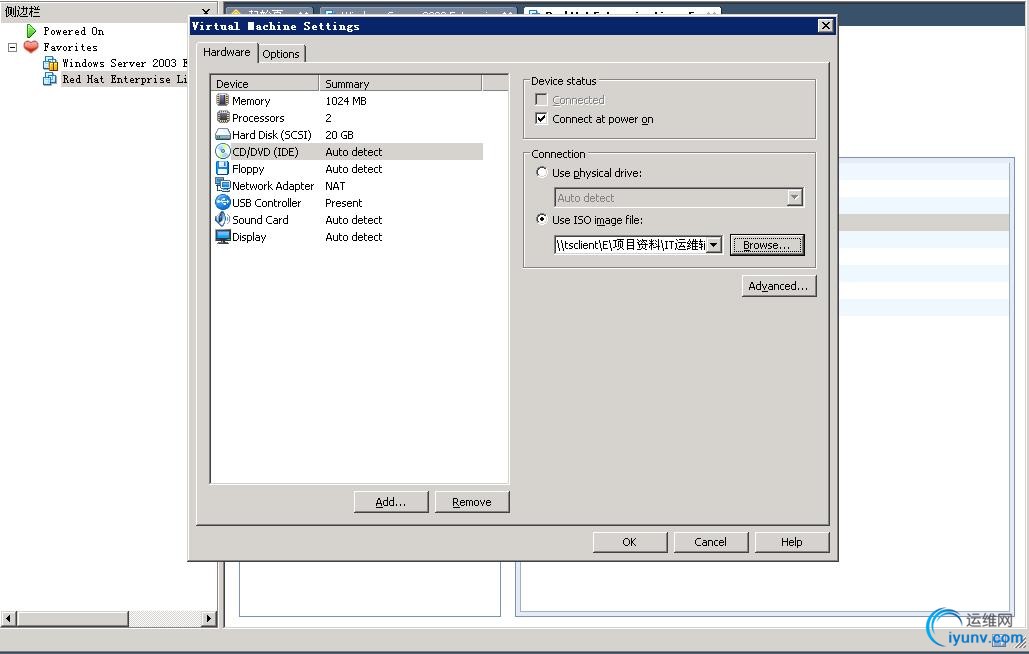Confirm settings with OK button
Viewport: 1029px width, 654px height.
629,542
